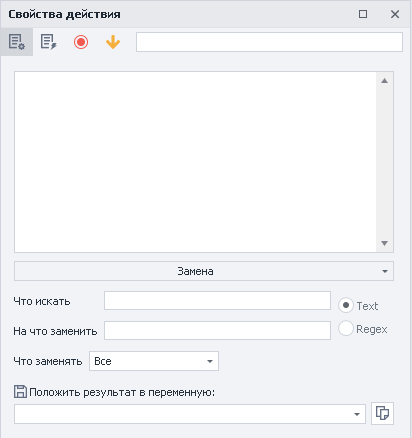Viewport: 412px width, 438px height.
Task: Close the Свойства действия panel
Action: (395, 14)
